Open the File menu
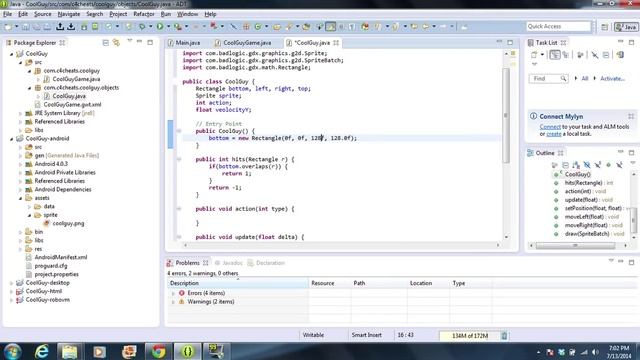 click(7, 14)
